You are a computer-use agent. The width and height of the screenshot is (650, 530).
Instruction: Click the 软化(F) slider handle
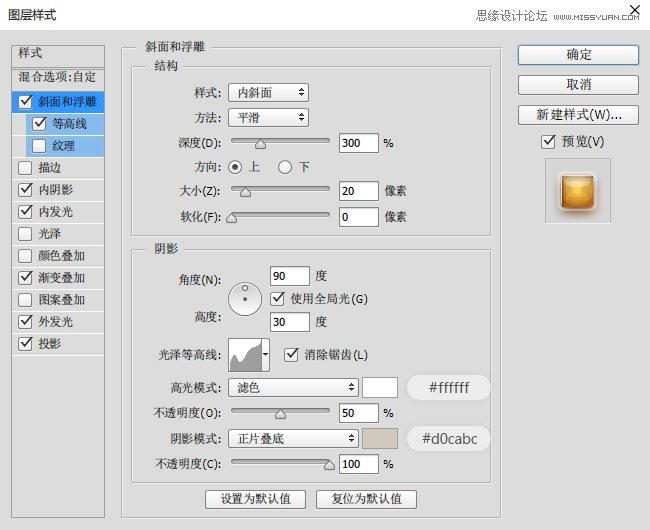pyautogui.click(x=231, y=218)
